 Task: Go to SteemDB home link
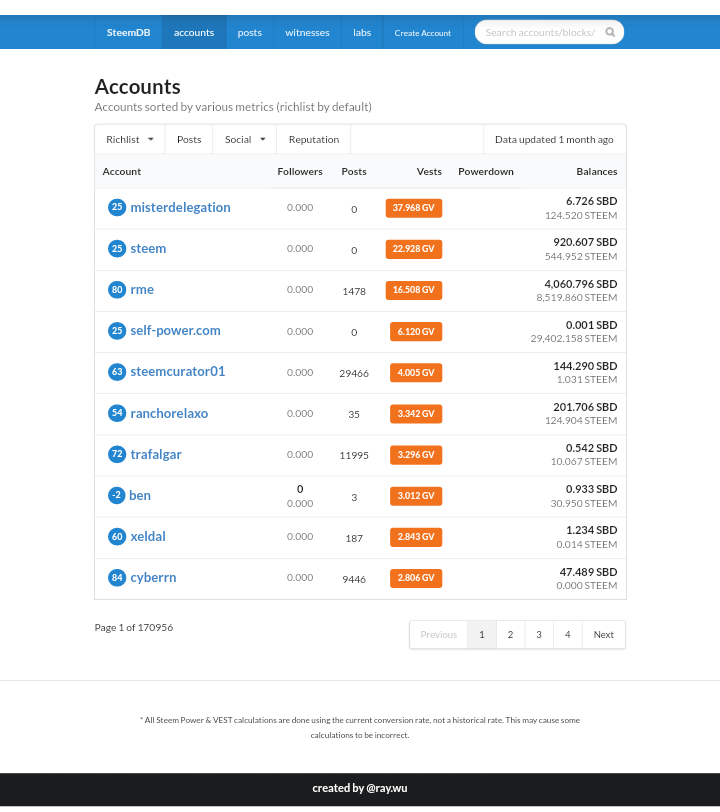[x=128, y=32]
